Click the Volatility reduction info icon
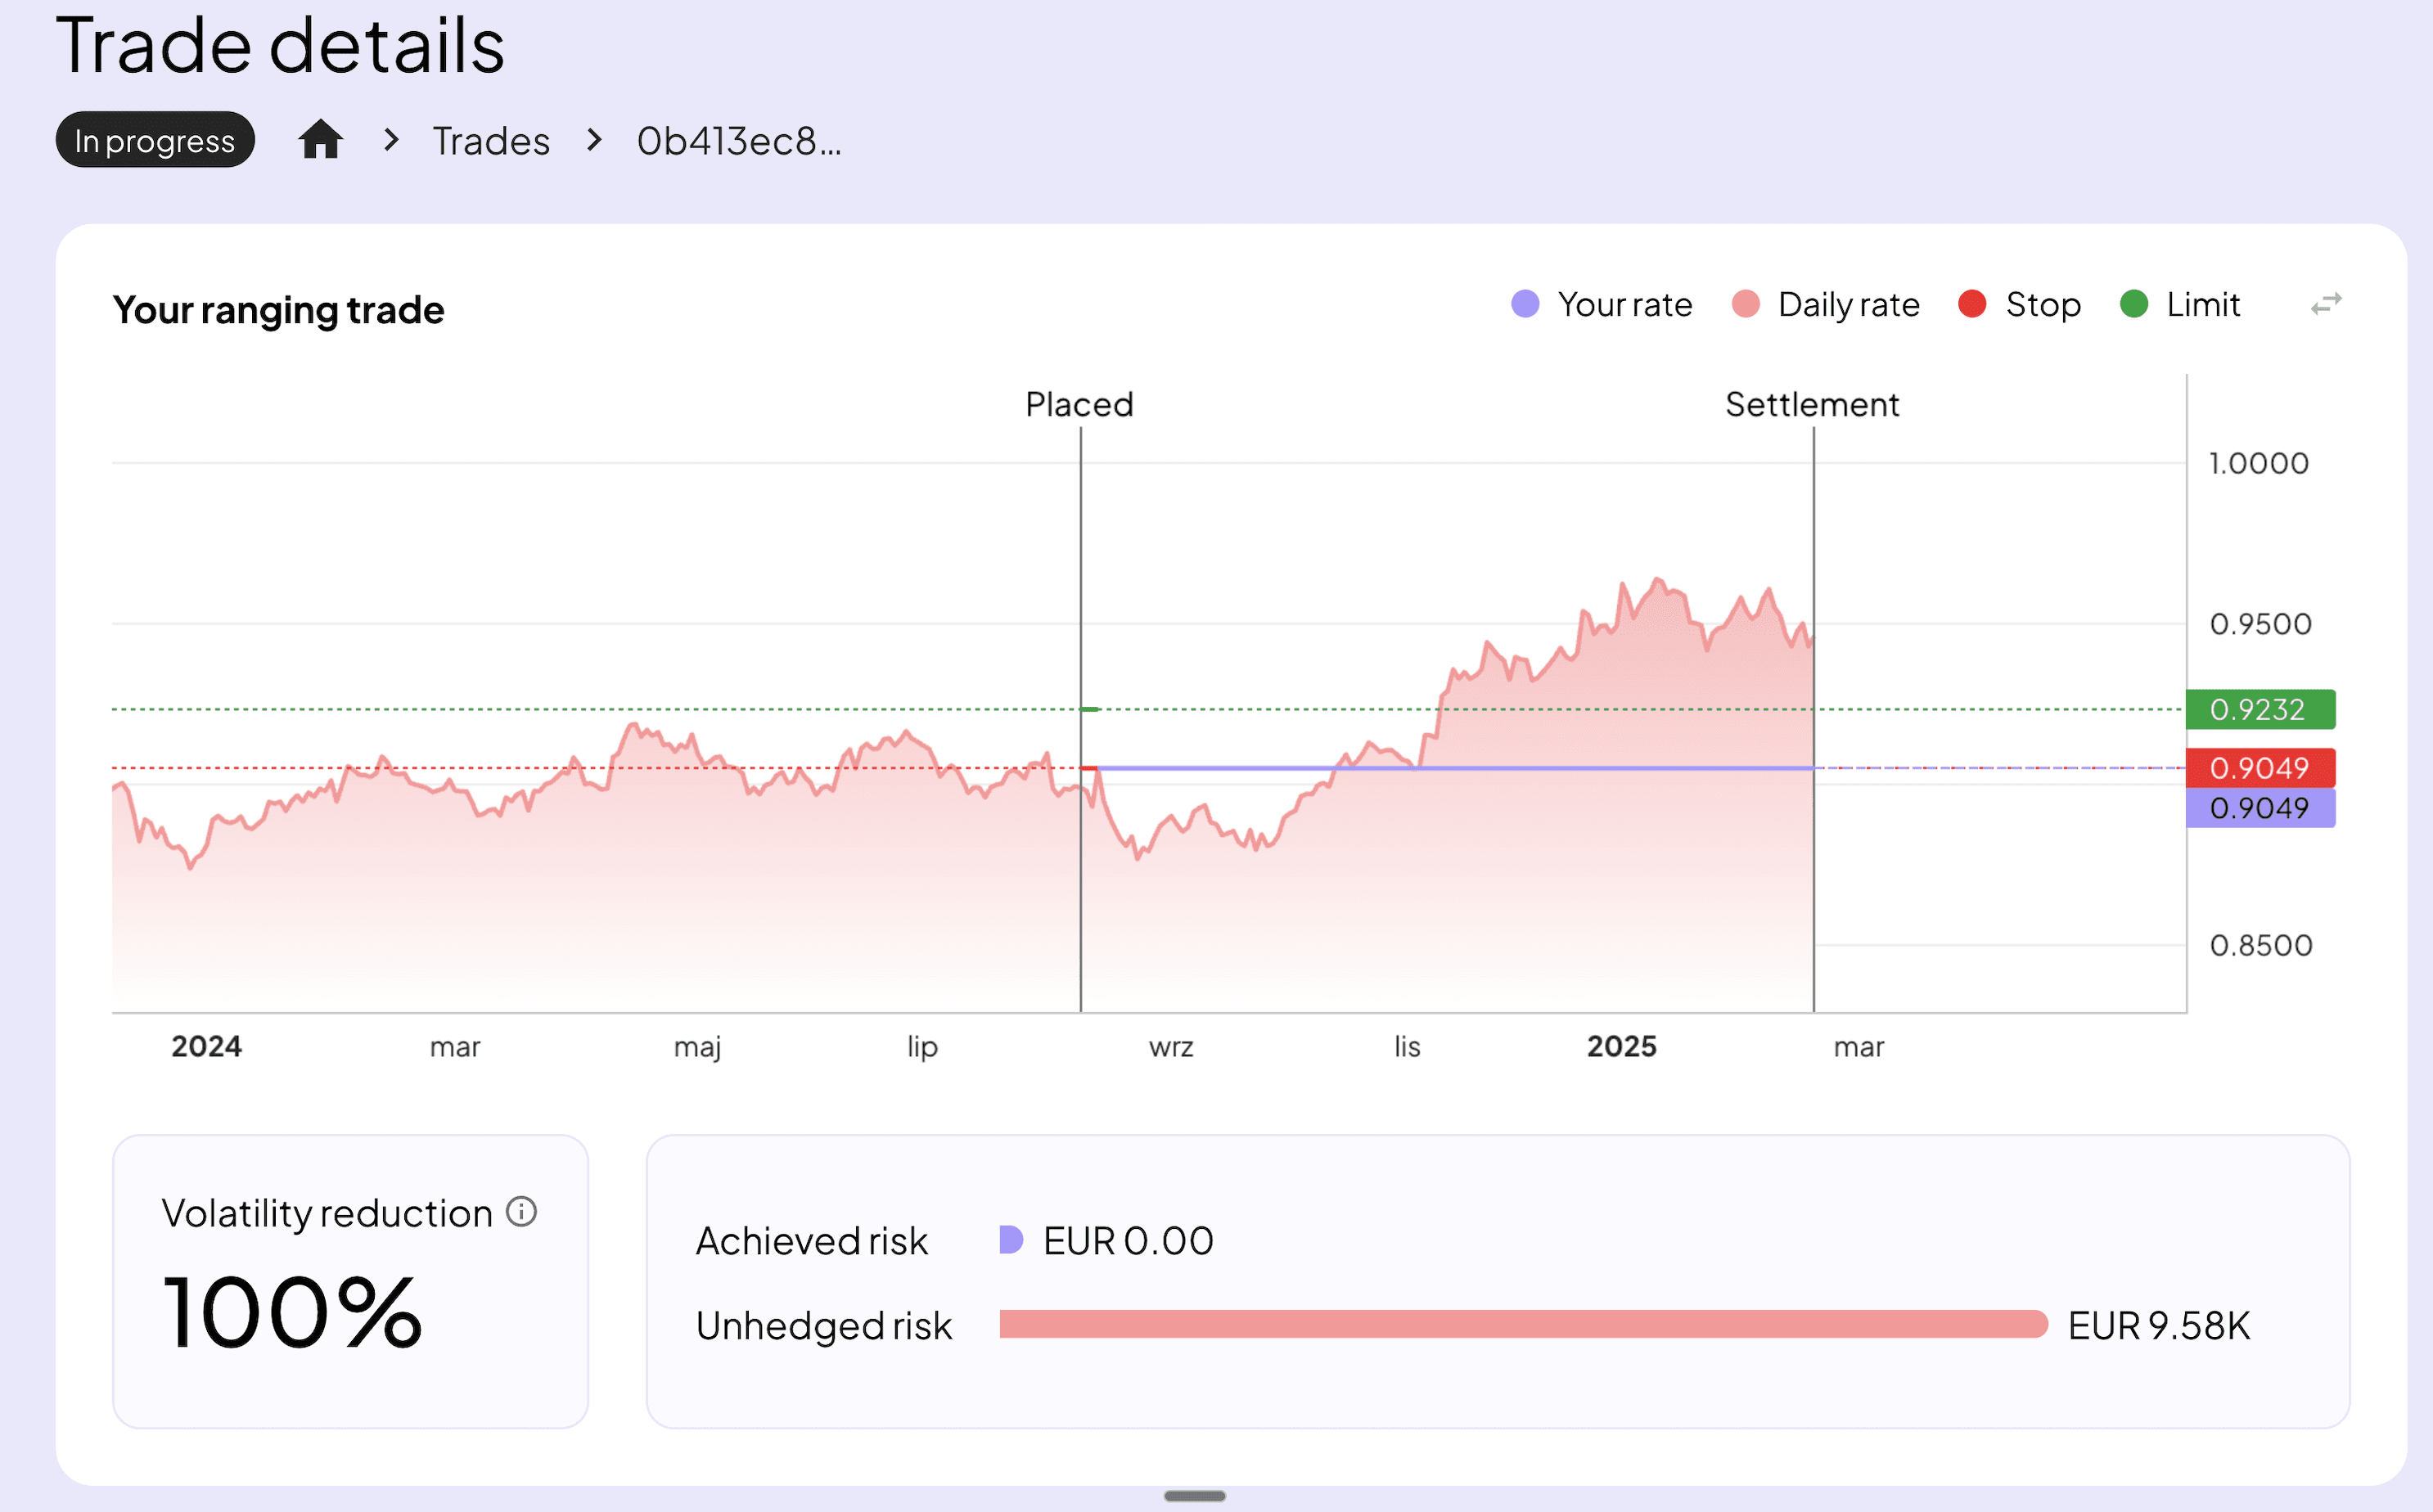Screen dimensions: 2433x1512 521,1212
